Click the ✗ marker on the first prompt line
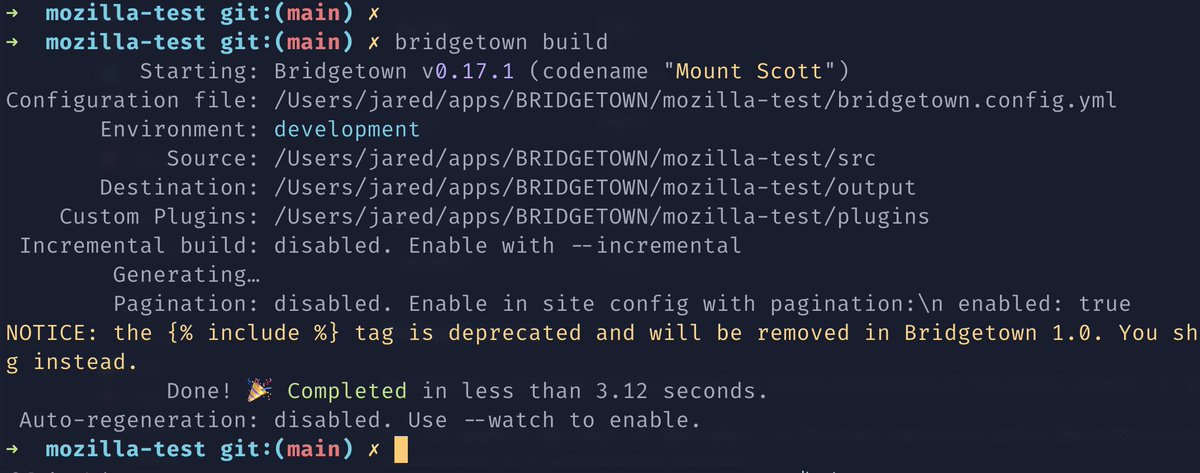1200x473 pixels. point(374,15)
